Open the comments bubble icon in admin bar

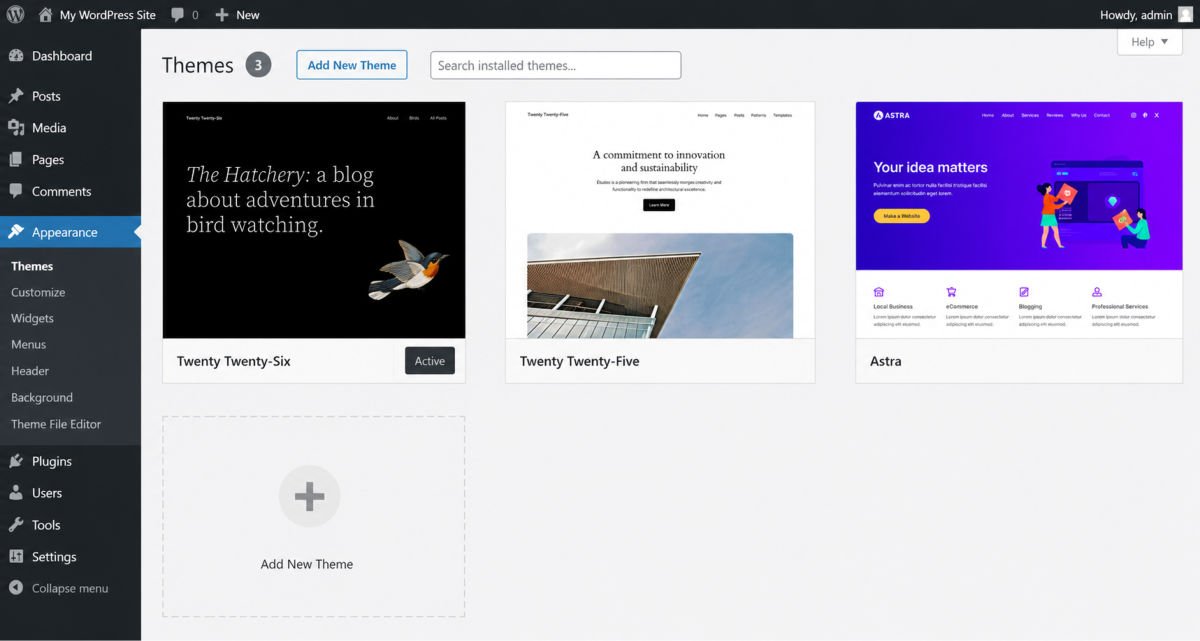pos(177,15)
